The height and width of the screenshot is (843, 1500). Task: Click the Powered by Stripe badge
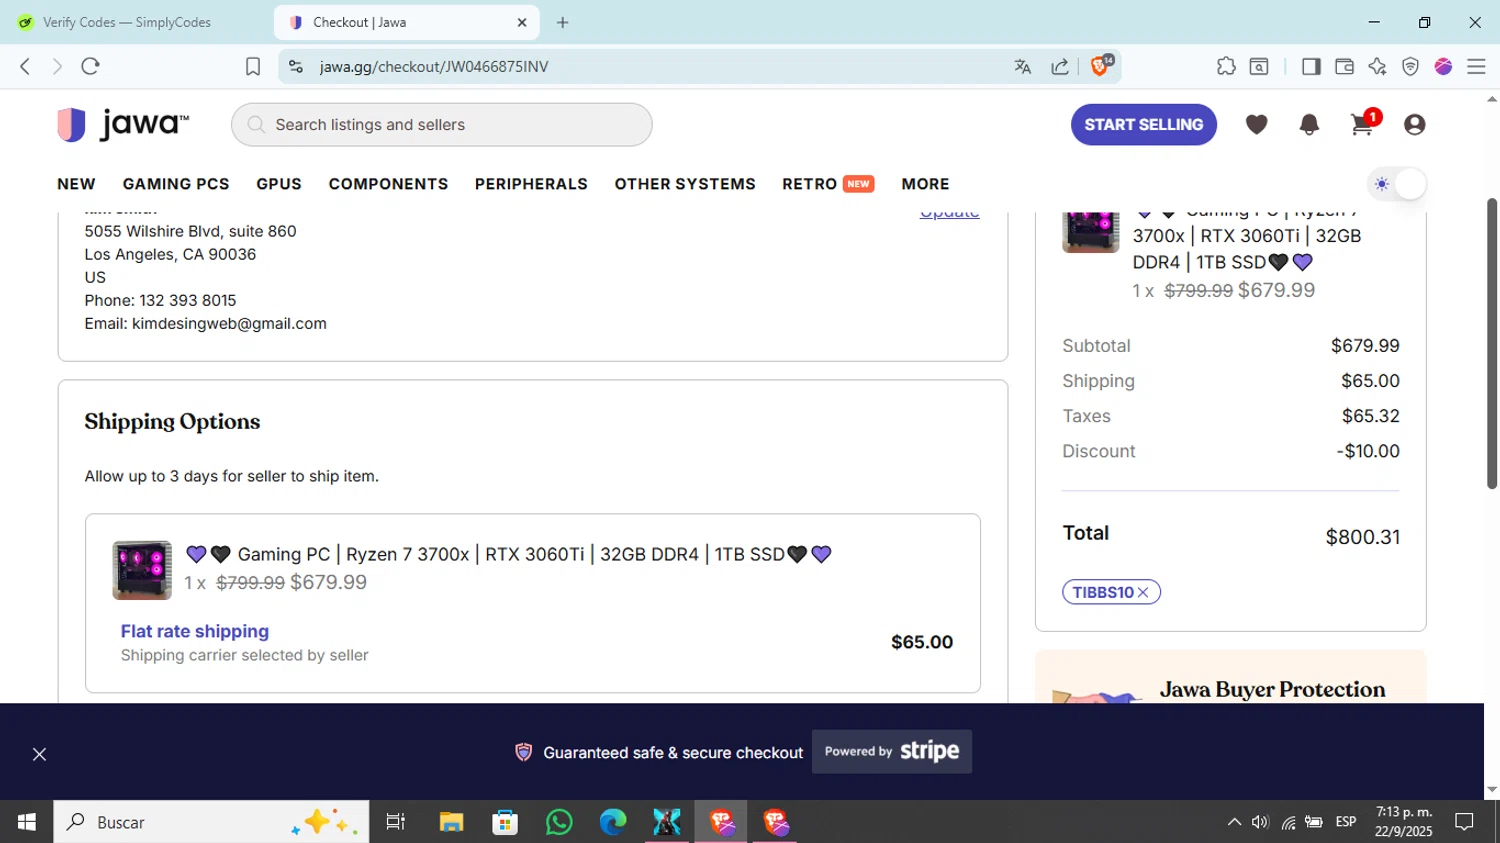click(x=892, y=751)
